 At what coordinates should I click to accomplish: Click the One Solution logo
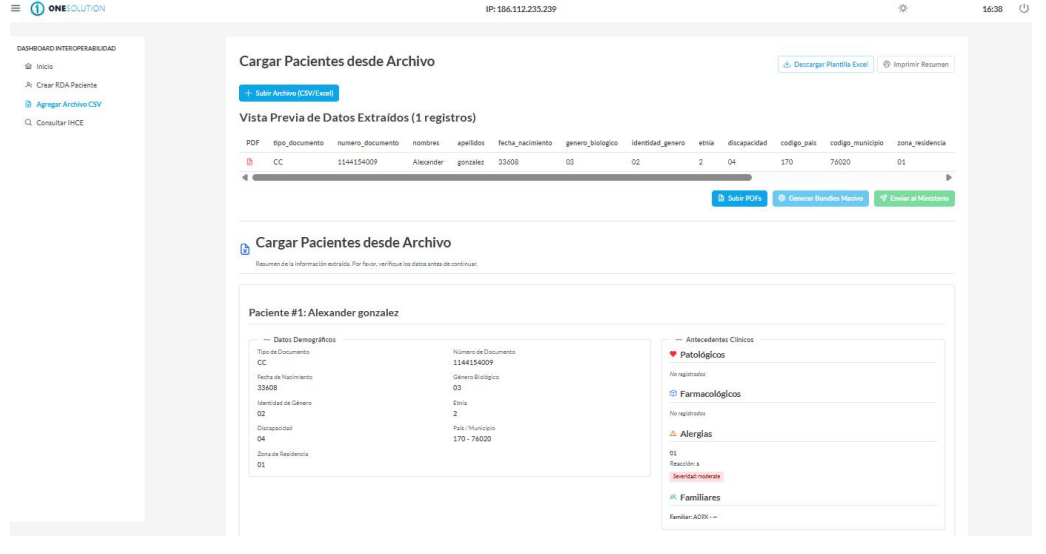pyautogui.click(x=67, y=9)
